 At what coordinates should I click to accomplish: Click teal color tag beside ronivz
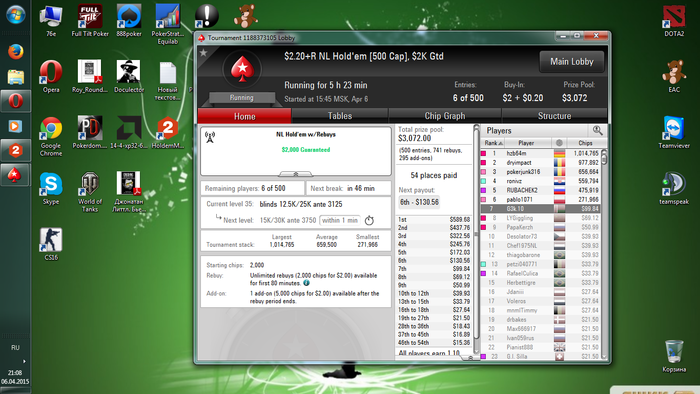click(483, 181)
